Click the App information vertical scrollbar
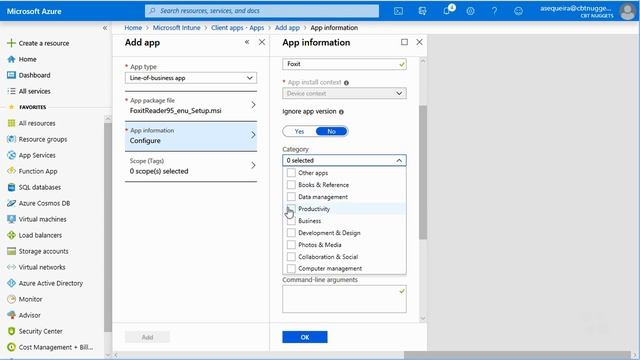The image size is (640, 360). [423, 172]
